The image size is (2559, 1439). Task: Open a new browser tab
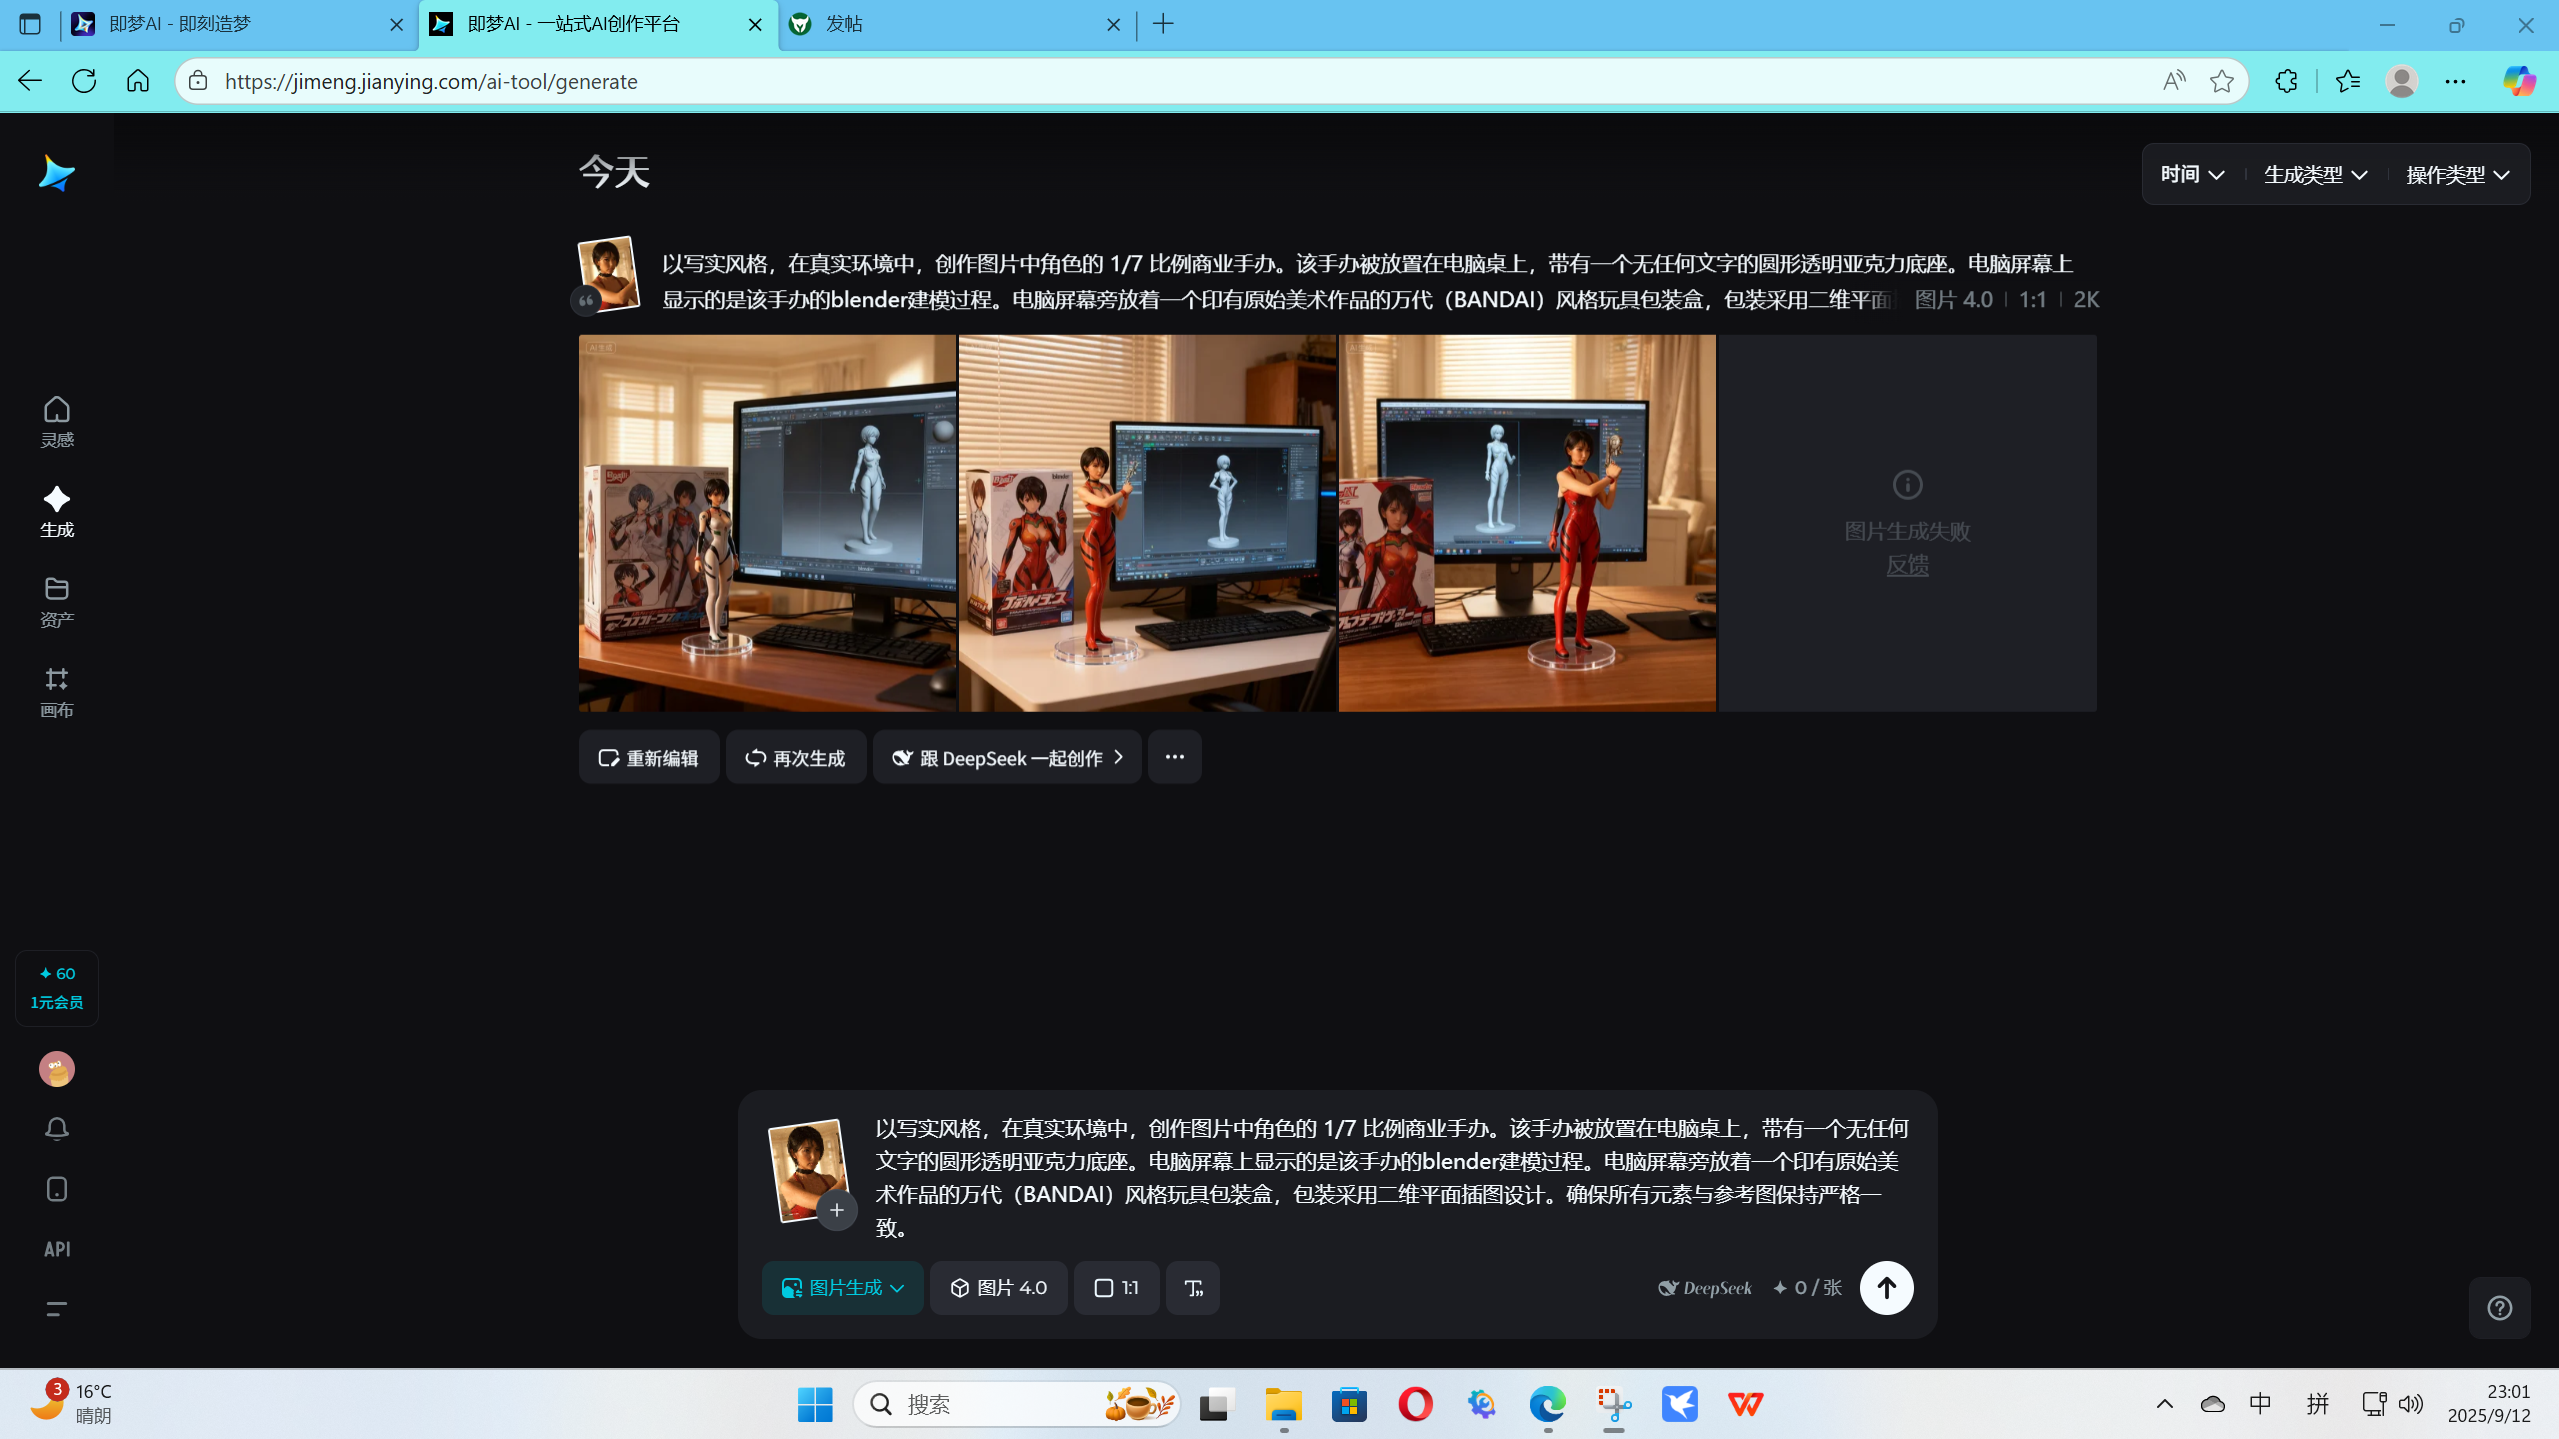click(1163, 24)
